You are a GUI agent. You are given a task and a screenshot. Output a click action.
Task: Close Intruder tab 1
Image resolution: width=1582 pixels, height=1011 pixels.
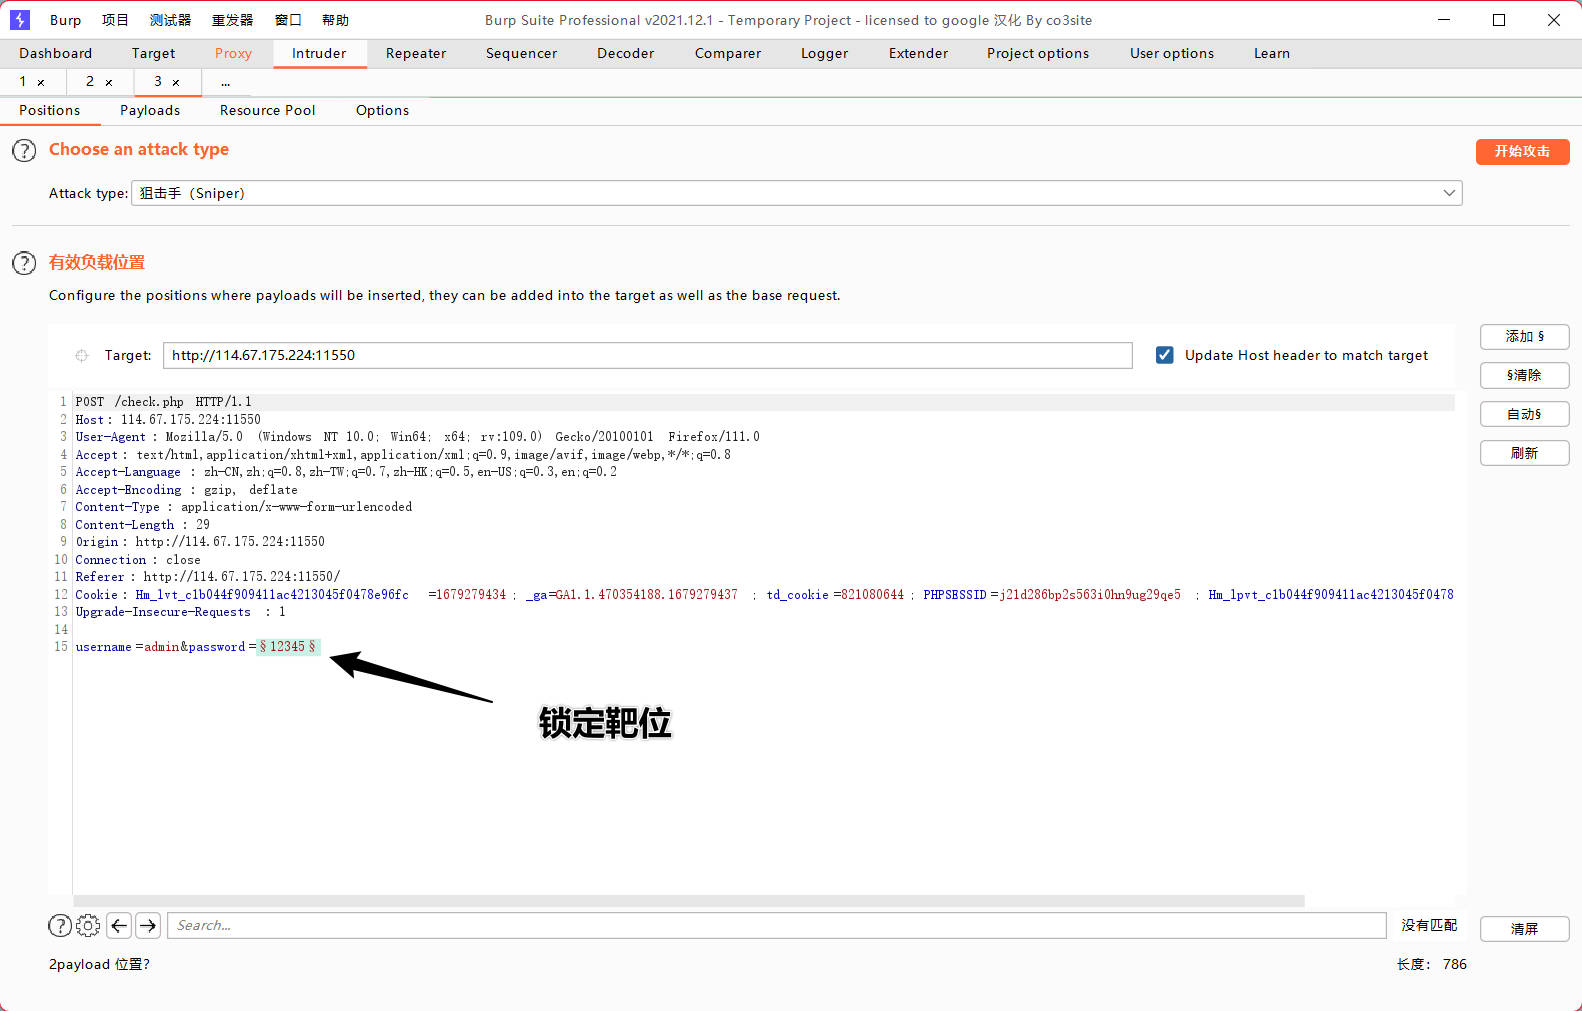(41, 83)
